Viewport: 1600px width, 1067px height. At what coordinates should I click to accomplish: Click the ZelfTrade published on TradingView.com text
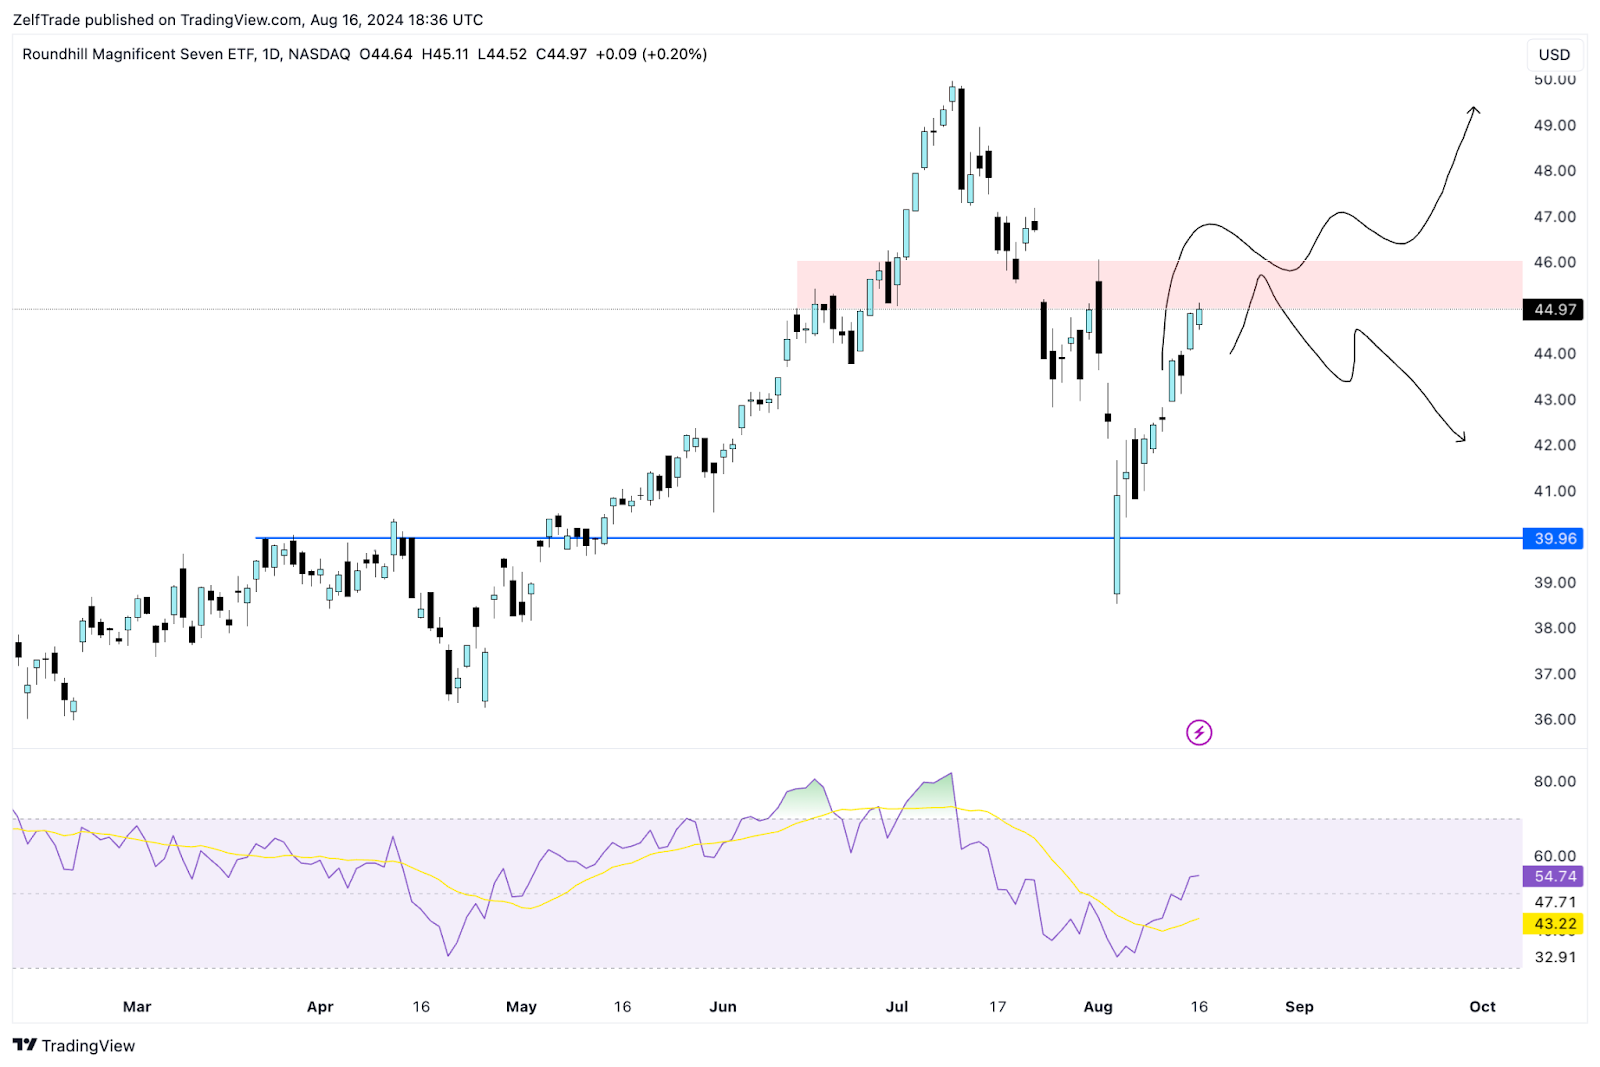click(247, 20)
